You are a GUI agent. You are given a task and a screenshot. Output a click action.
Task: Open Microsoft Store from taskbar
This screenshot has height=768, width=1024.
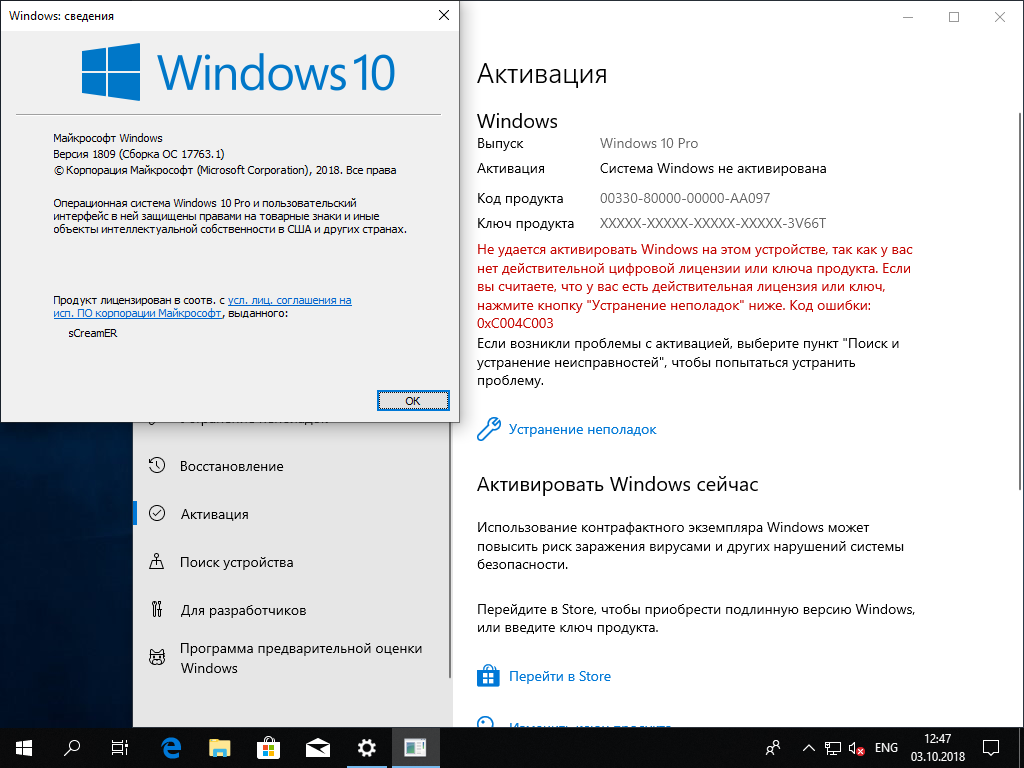point(268,748)
